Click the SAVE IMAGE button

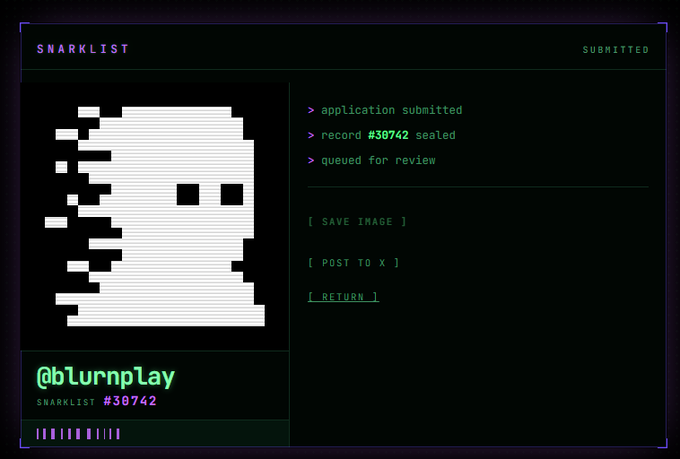point(357,222)
